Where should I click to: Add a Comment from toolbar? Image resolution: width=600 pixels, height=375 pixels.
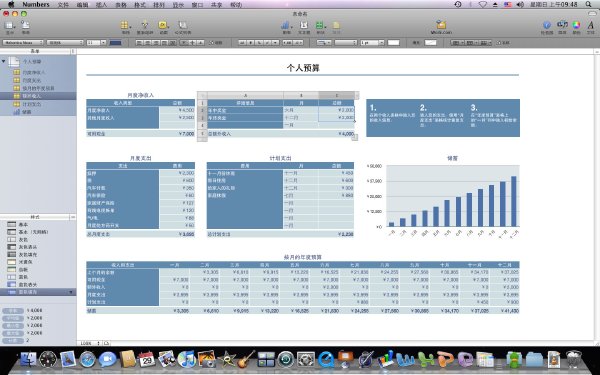(336, 26)
